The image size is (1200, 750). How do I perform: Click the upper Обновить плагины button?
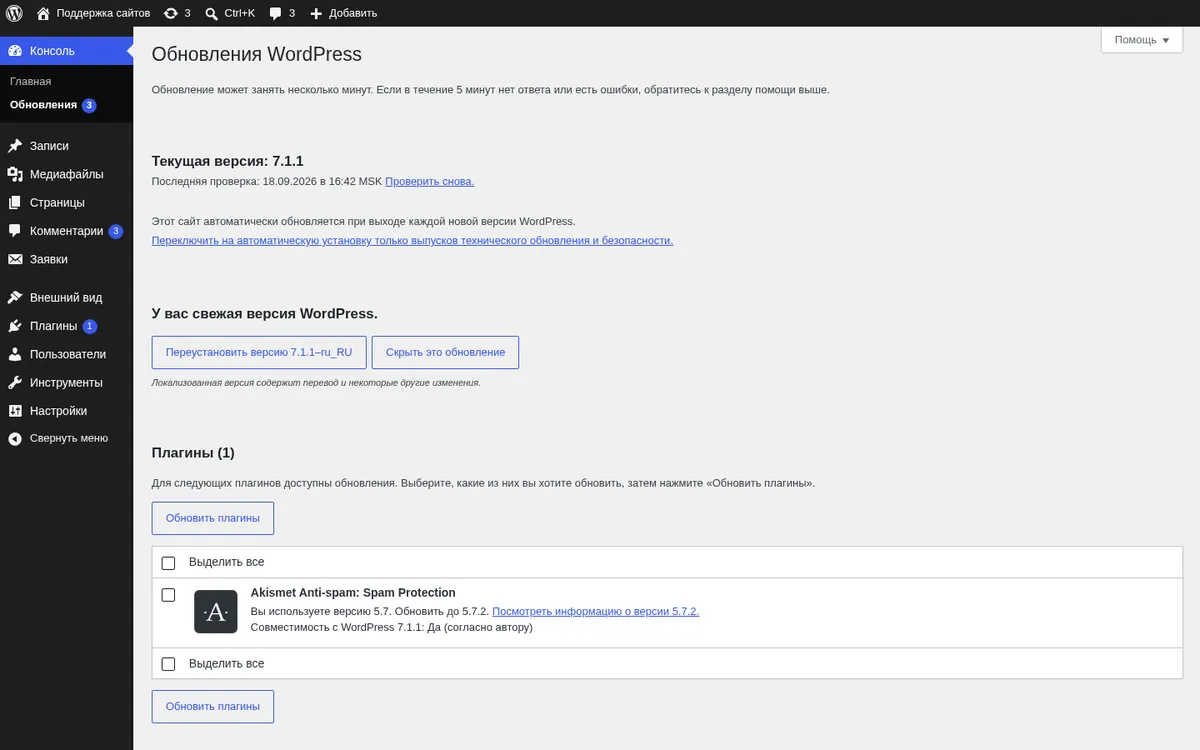coord(213,518)
